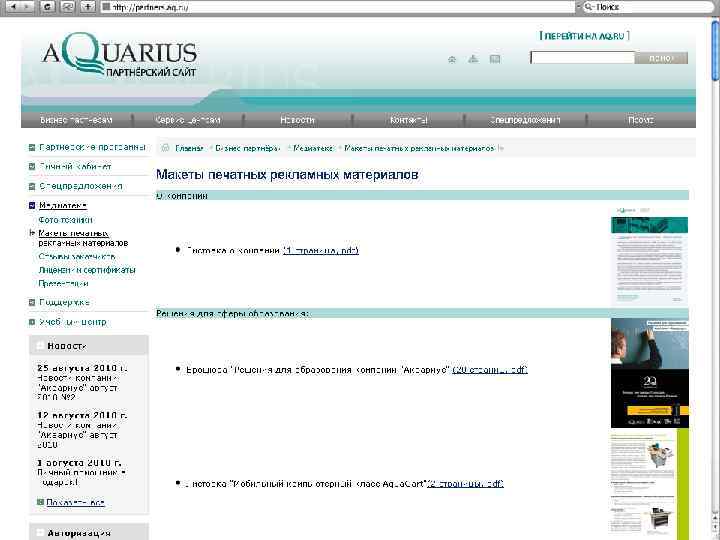The height and width of the screenshot is (540, 720).
Task: Open Новости in the navigation bar
Action: pos(297,120)
